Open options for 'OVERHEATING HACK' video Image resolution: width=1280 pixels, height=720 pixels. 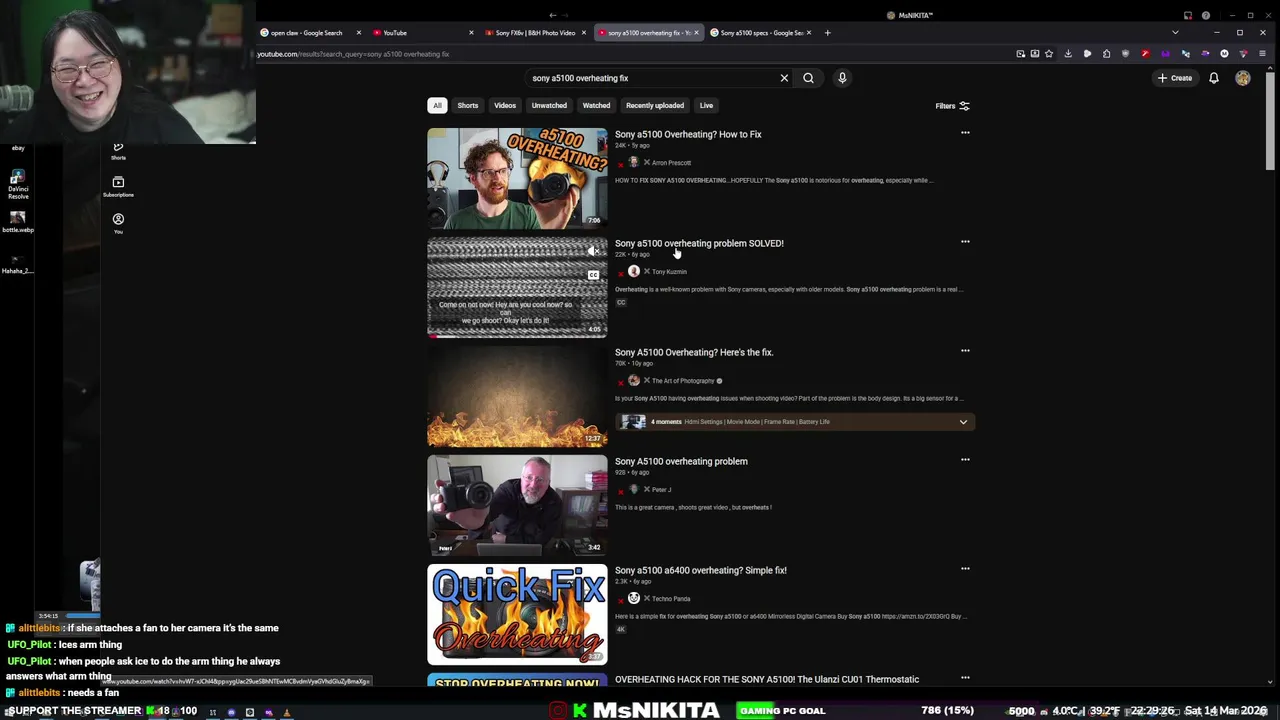coord(965,677)
